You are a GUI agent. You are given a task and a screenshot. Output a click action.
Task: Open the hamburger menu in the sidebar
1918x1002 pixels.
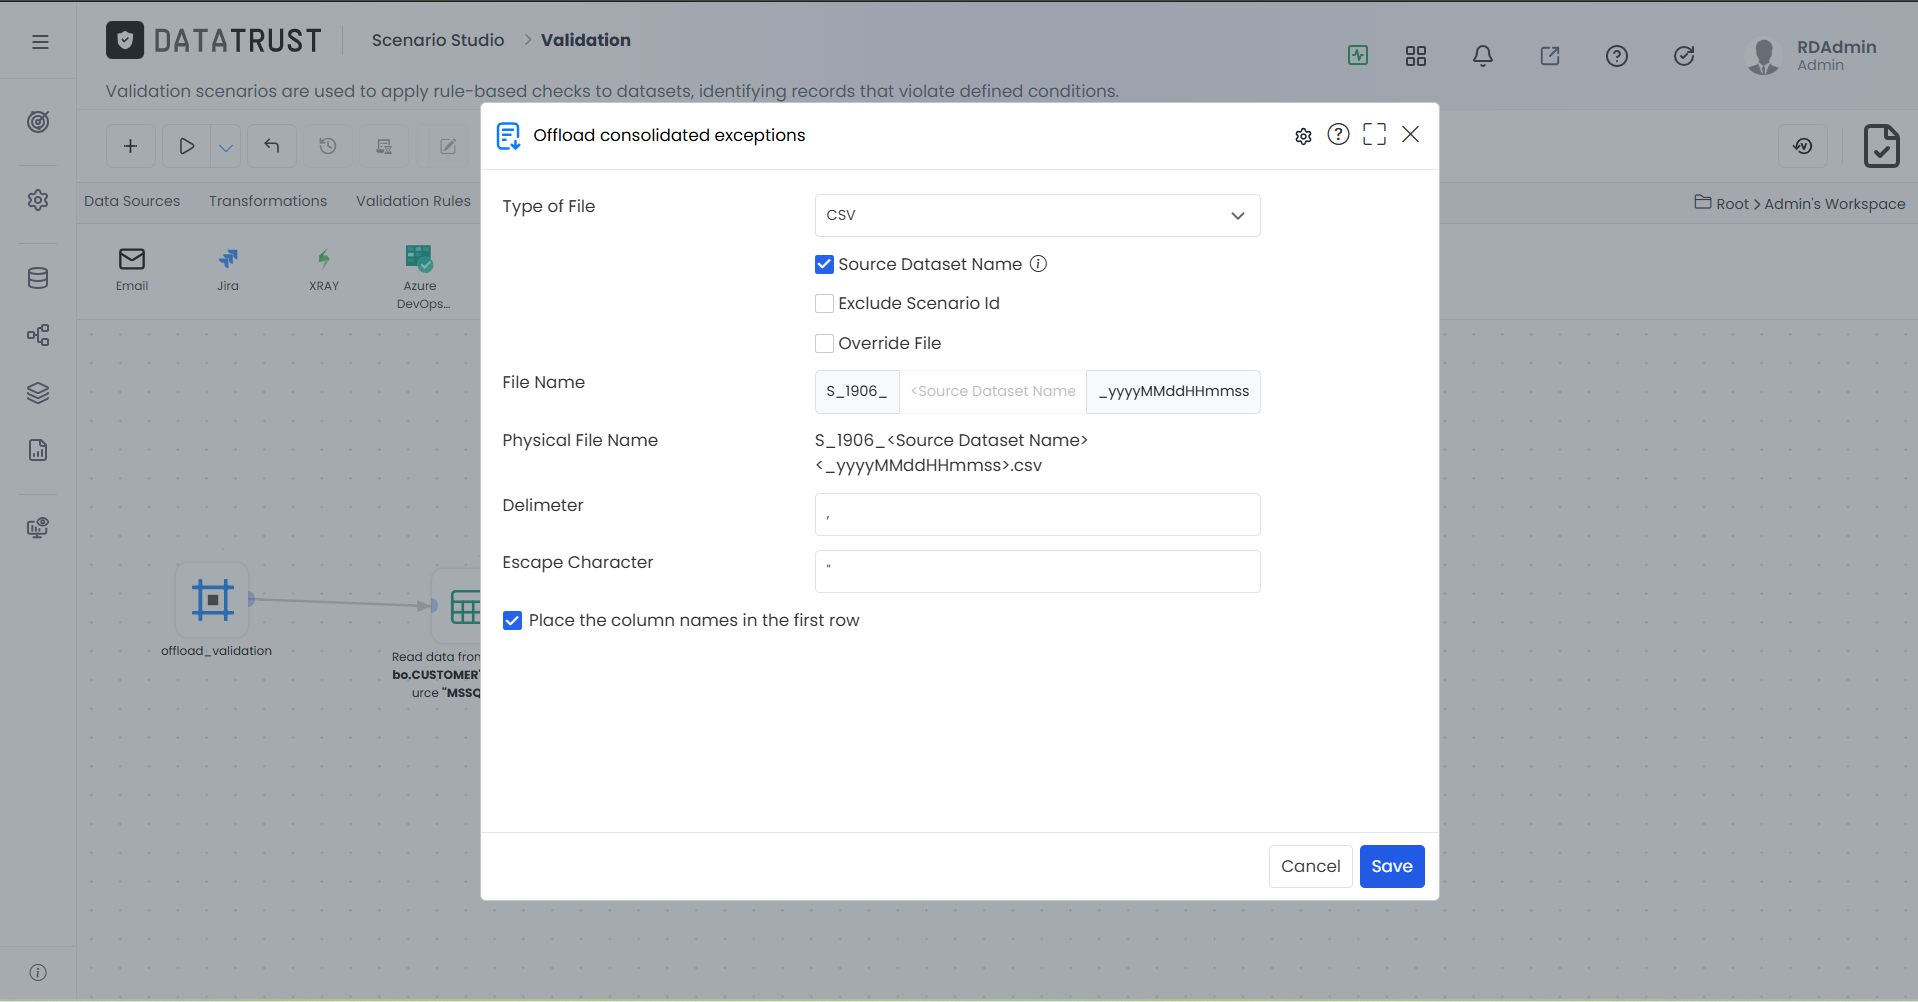tap(40, 42)
